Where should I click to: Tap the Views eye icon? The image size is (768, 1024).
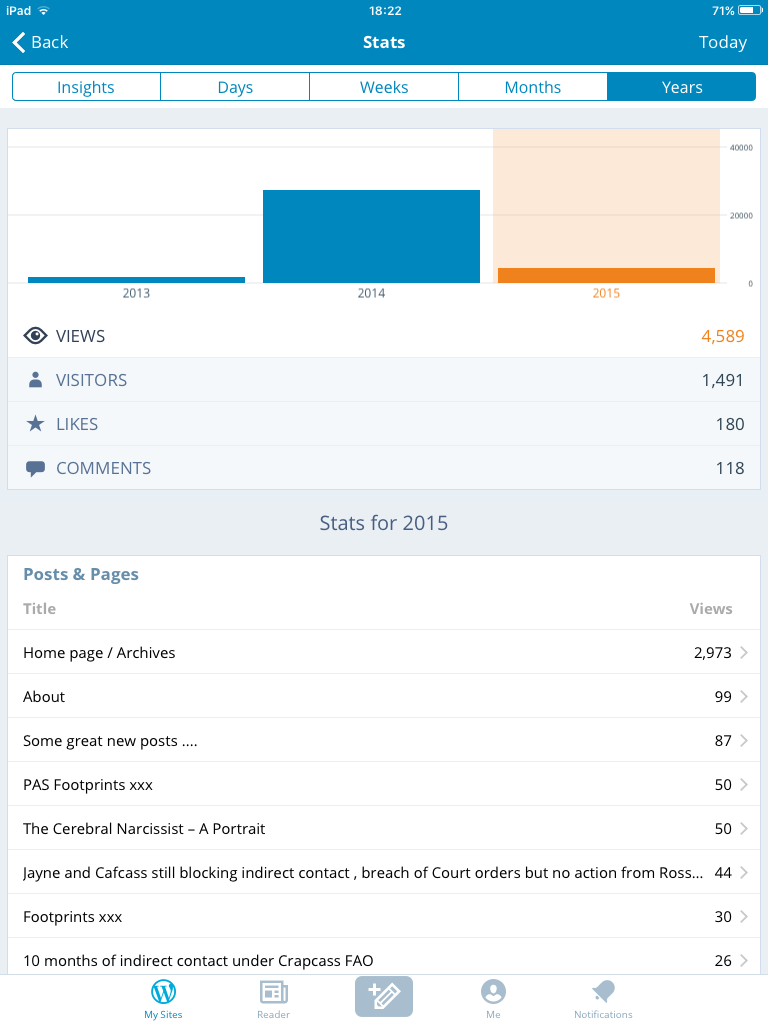35,336
